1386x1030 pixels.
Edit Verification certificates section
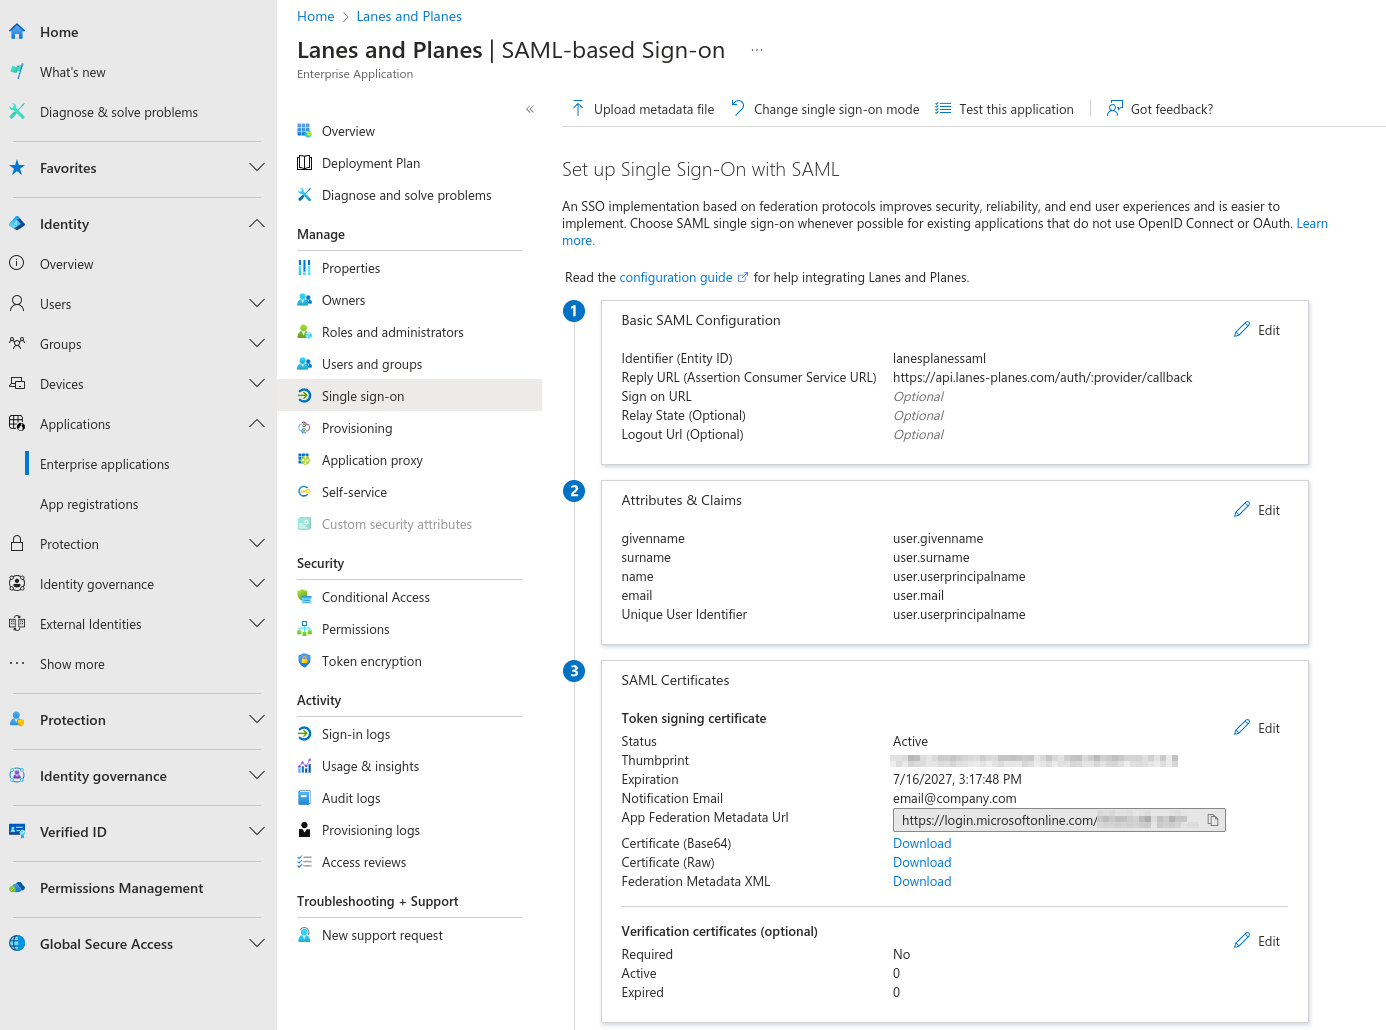[1257, 941]
